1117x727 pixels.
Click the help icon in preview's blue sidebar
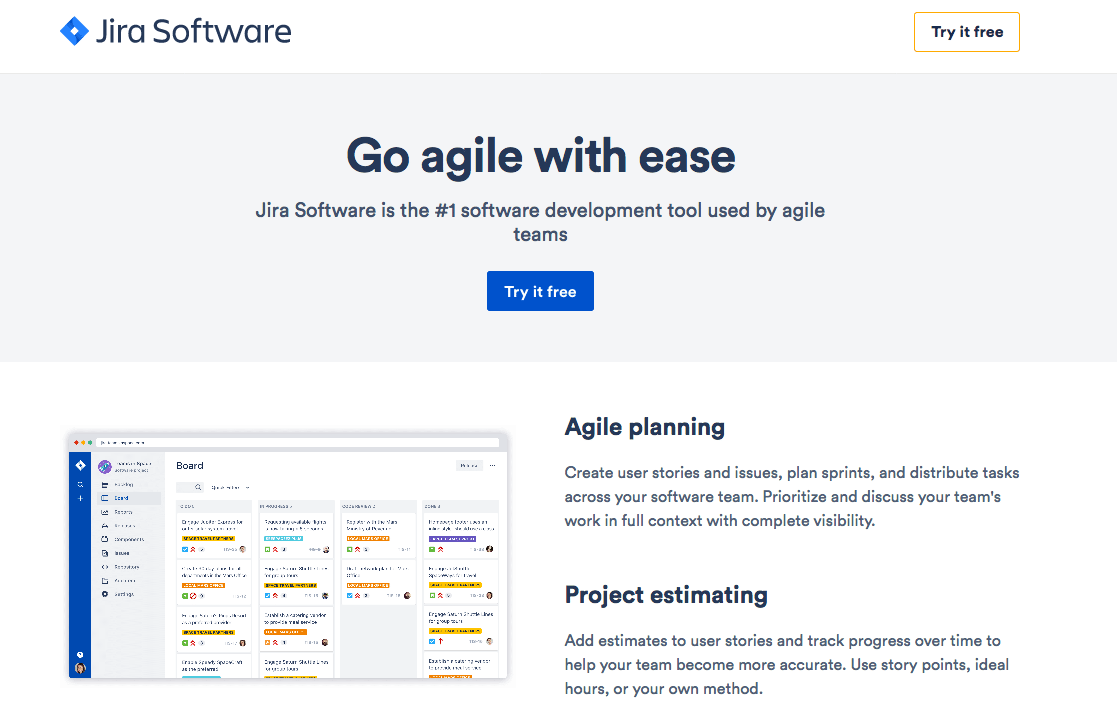[80, 654]
